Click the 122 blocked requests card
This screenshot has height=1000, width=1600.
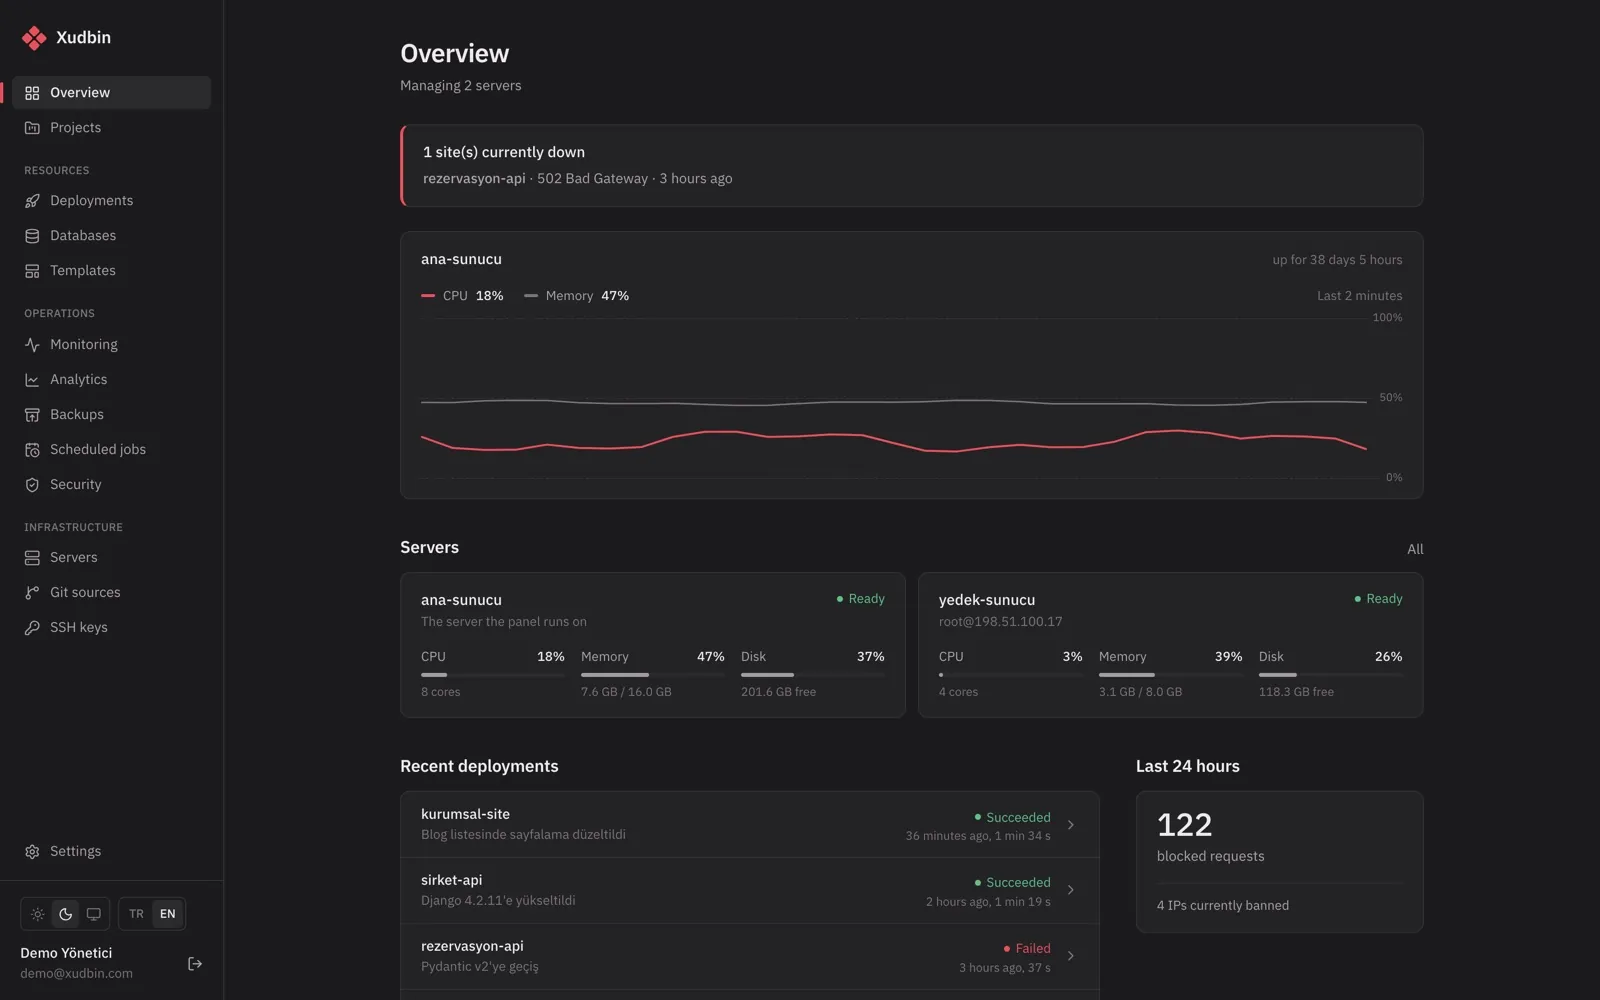[1280, 862]
